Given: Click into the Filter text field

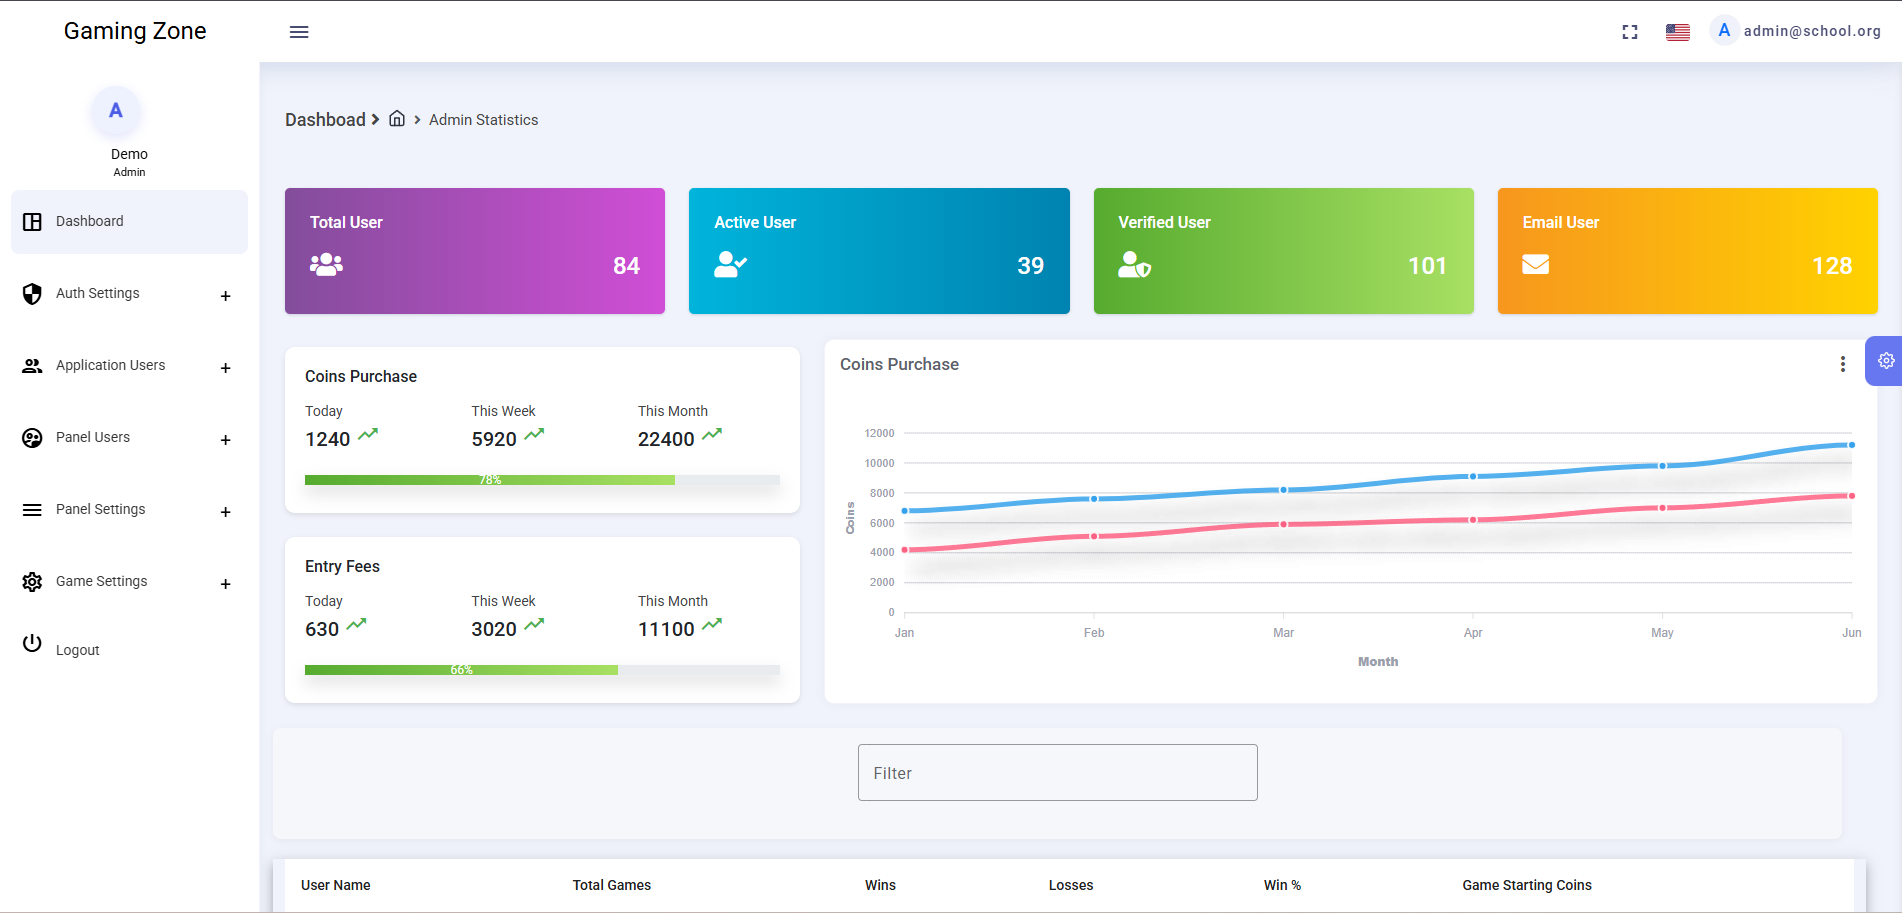Looking at the screenshot, I should point(1057,772).
